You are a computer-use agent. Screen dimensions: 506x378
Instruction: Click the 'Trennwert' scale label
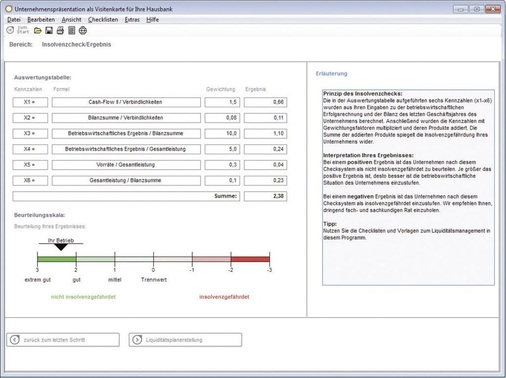(x=154, y=280)
